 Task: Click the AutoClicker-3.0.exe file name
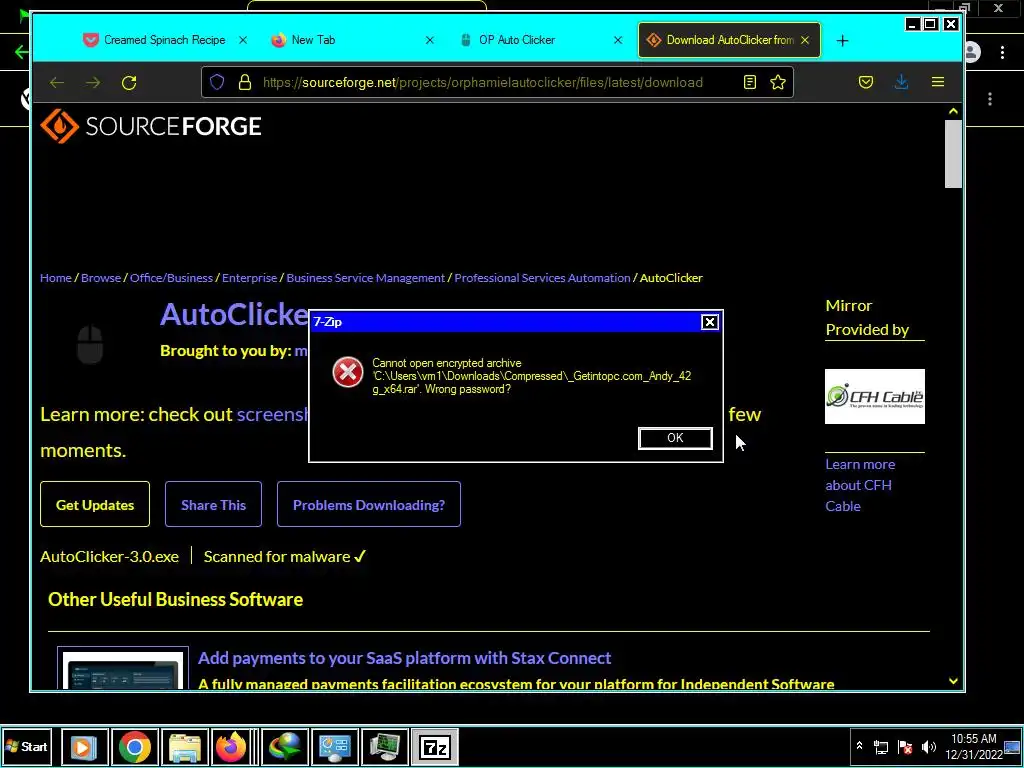click(x=109, y=556)
